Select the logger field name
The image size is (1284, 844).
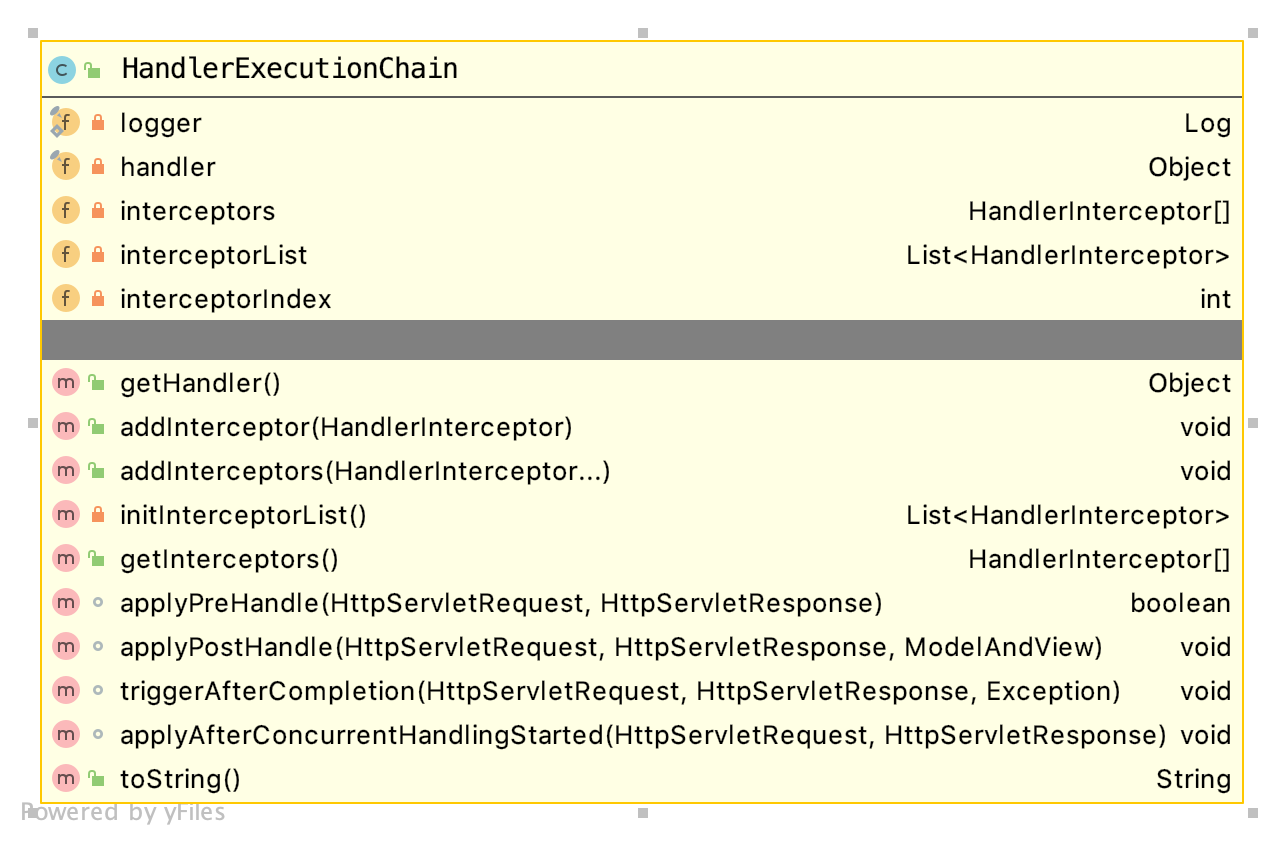pyautogui.click(x=161, y=124)
